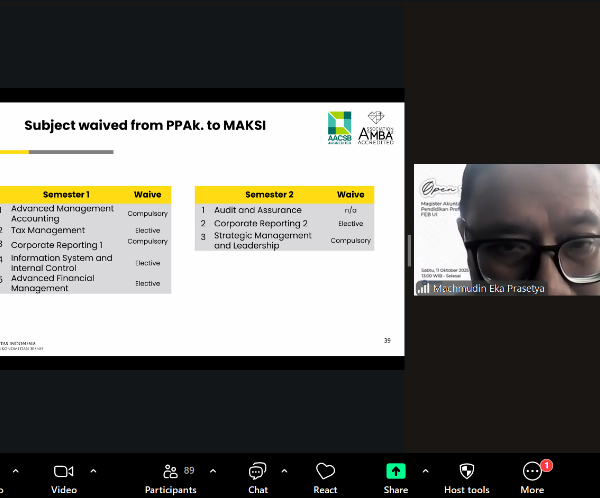Open the Chat panel
The height and width of the screenshot is (498, 600).
click(x=258, y=471)
